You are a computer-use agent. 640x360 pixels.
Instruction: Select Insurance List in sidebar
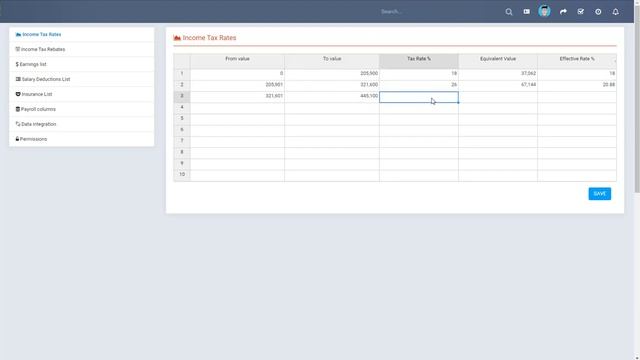(x=82, y=94)
